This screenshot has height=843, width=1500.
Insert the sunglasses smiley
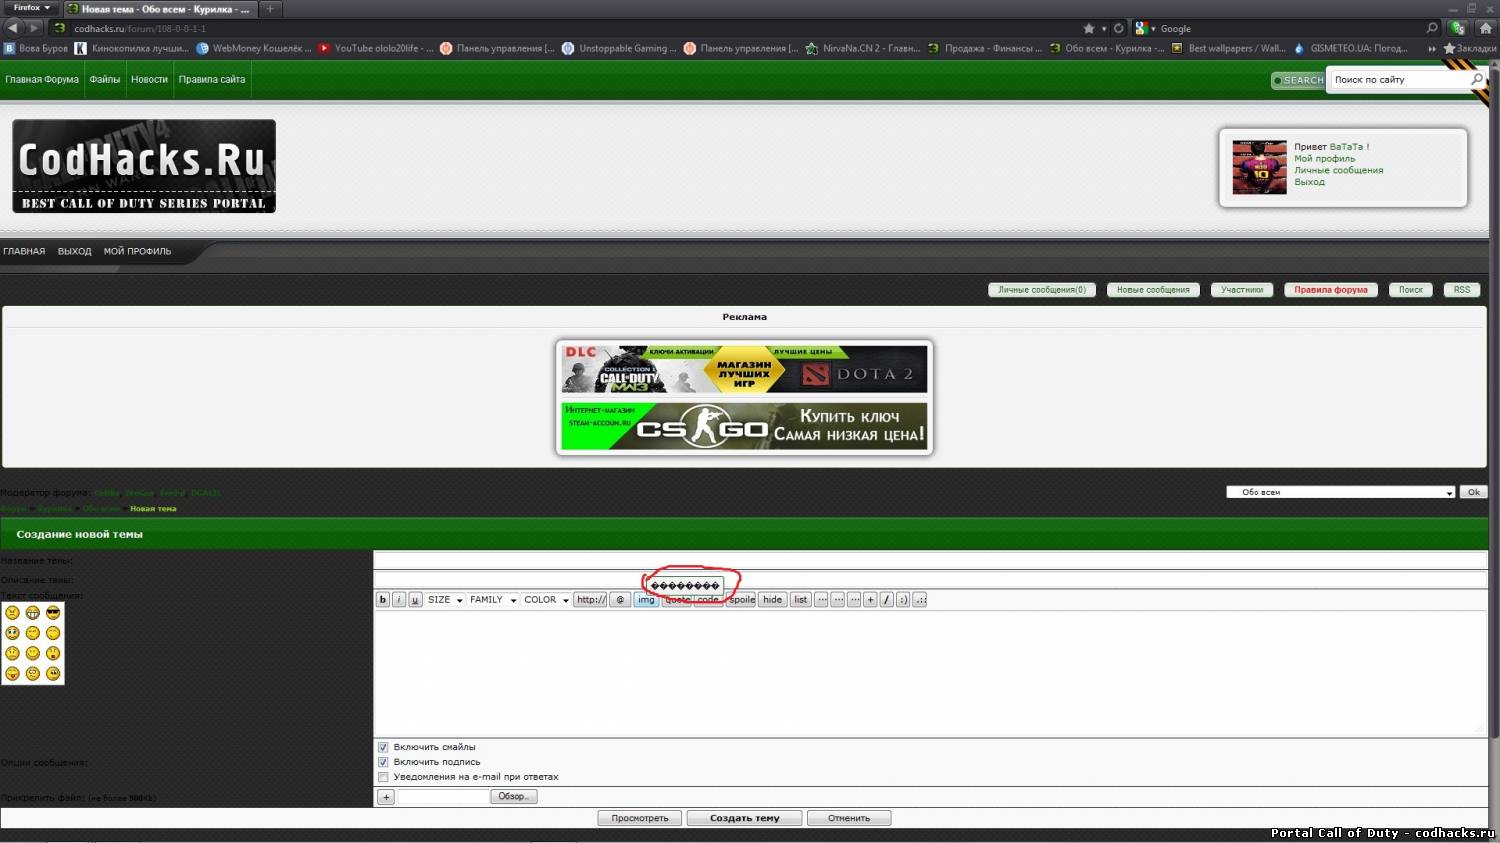pyautogui.click(x=53, y=612)
